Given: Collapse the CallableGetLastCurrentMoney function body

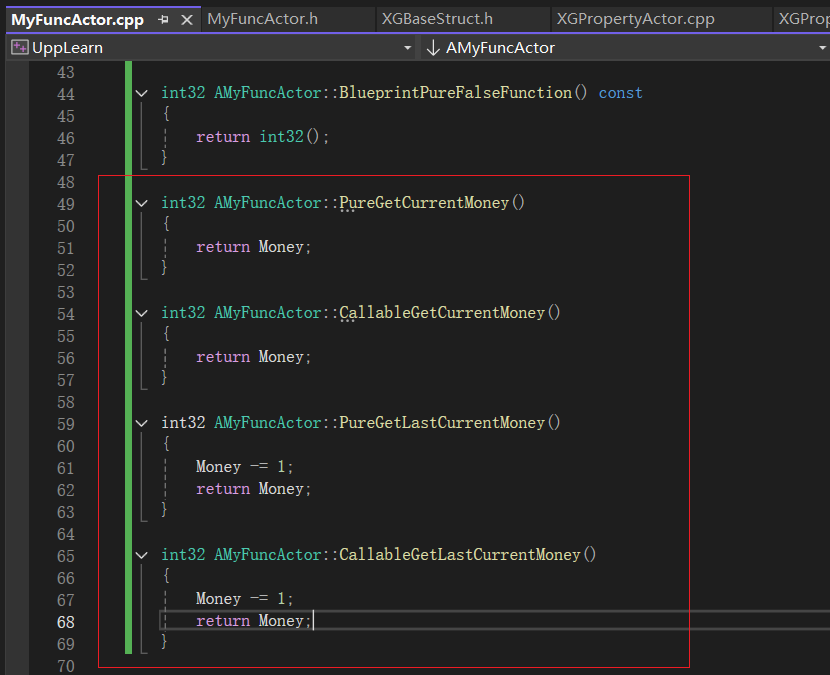Looking at the screenshot, I should point(141,555).
